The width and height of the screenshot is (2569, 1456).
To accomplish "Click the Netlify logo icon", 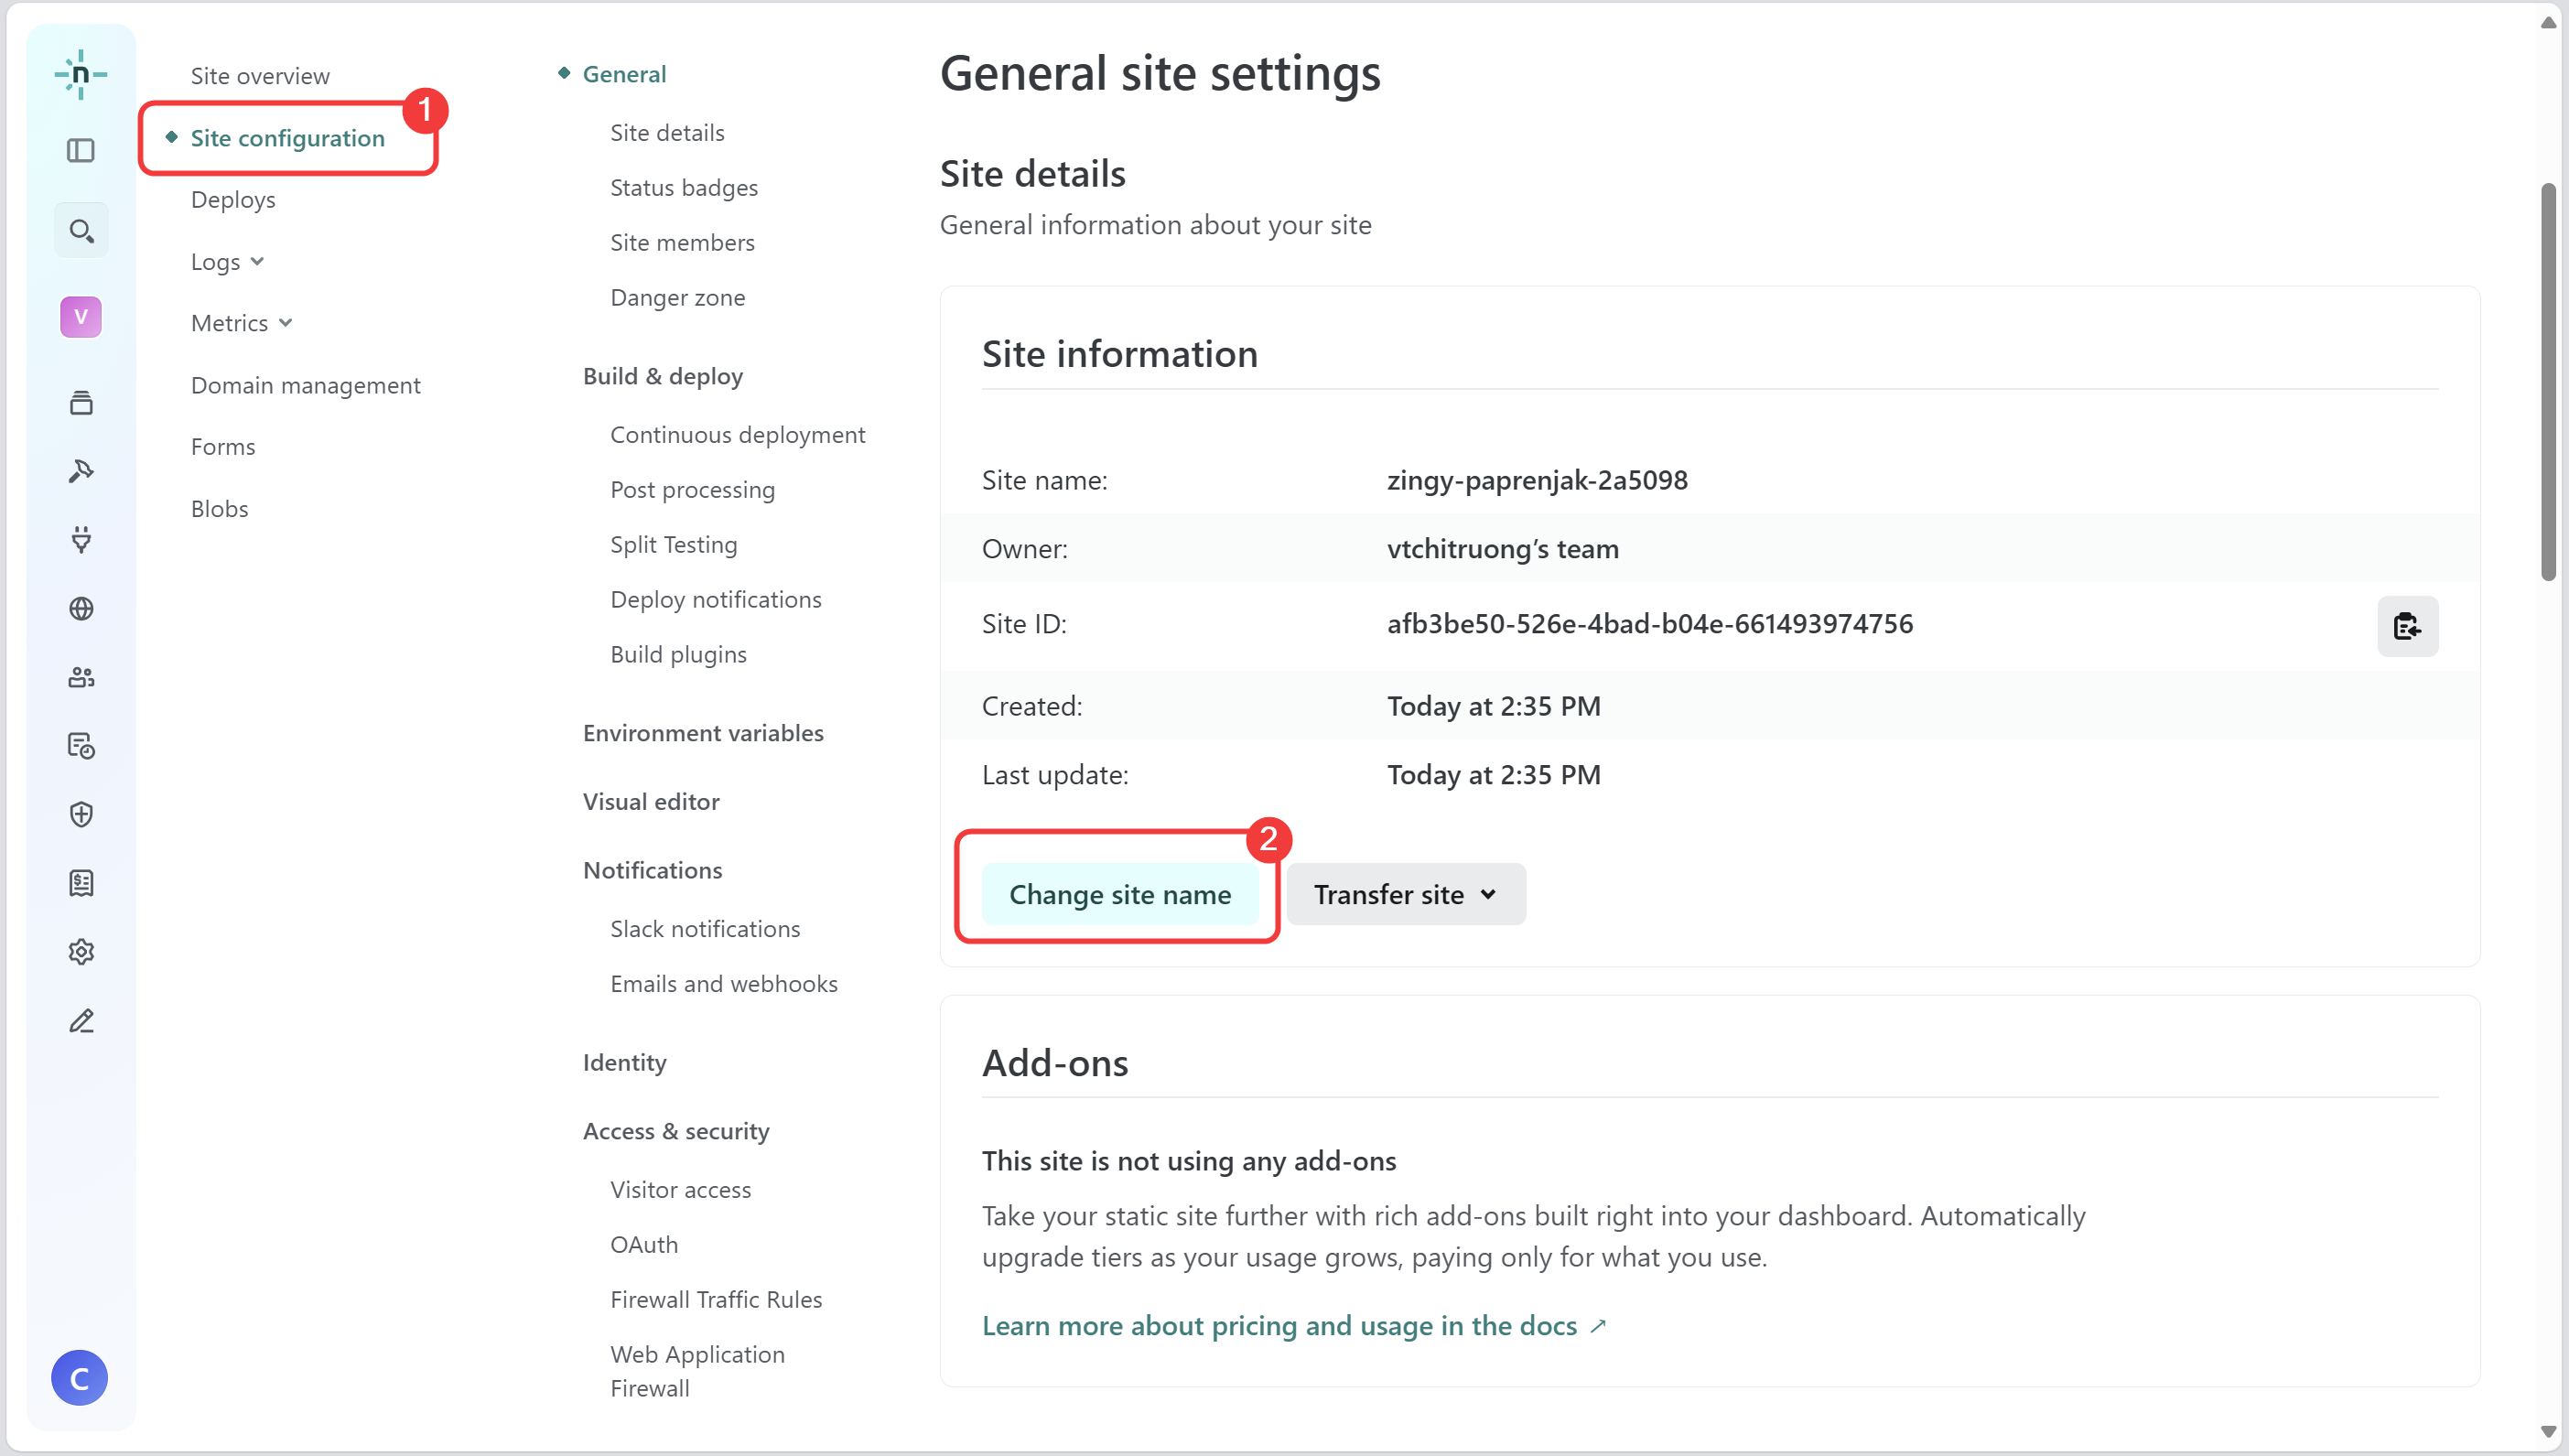I will point(80,74).
